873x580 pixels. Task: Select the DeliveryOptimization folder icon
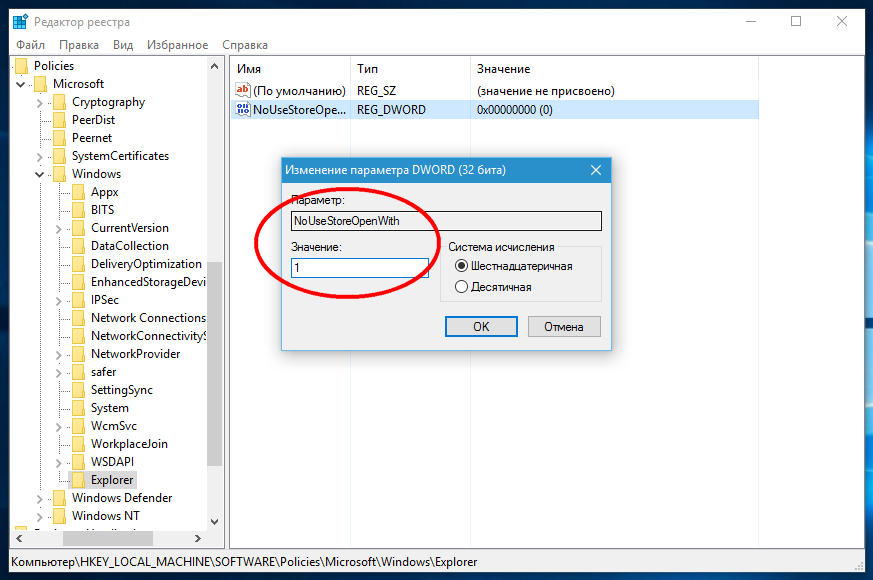pos(79,264)
